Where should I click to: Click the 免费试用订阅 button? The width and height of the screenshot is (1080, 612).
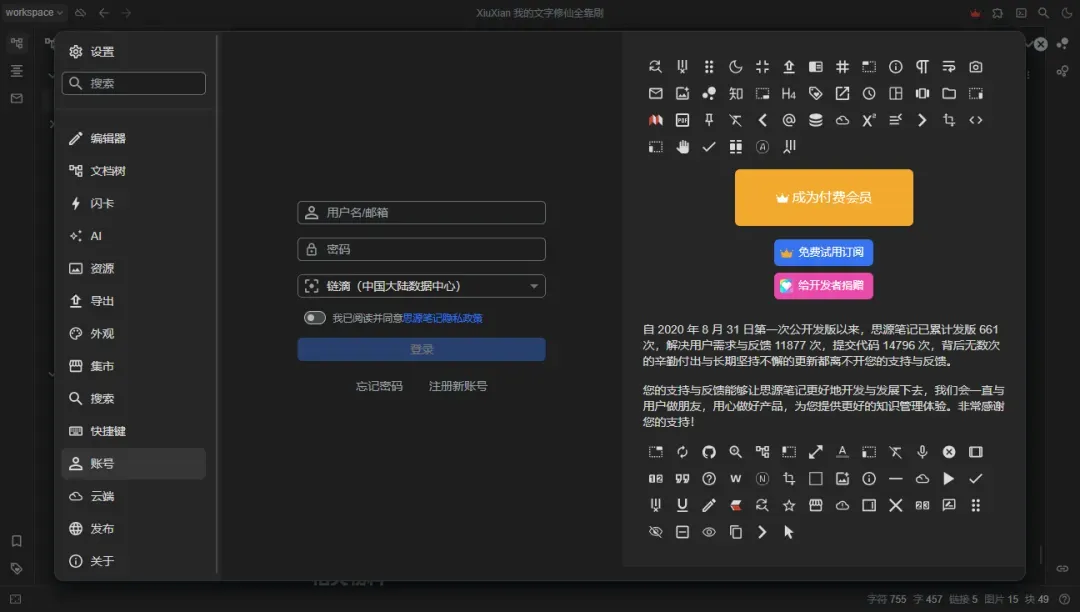pyautogui.click(x=824, y=253)
